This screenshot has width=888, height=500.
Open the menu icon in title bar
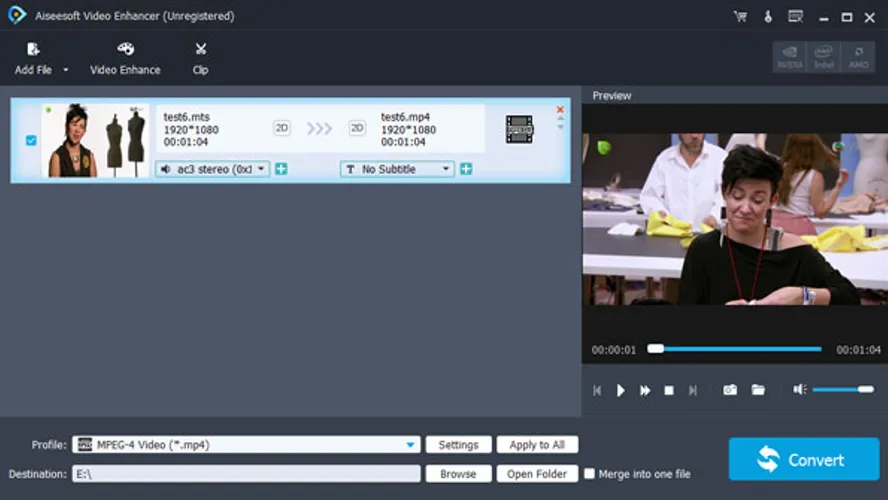point(796,16)
